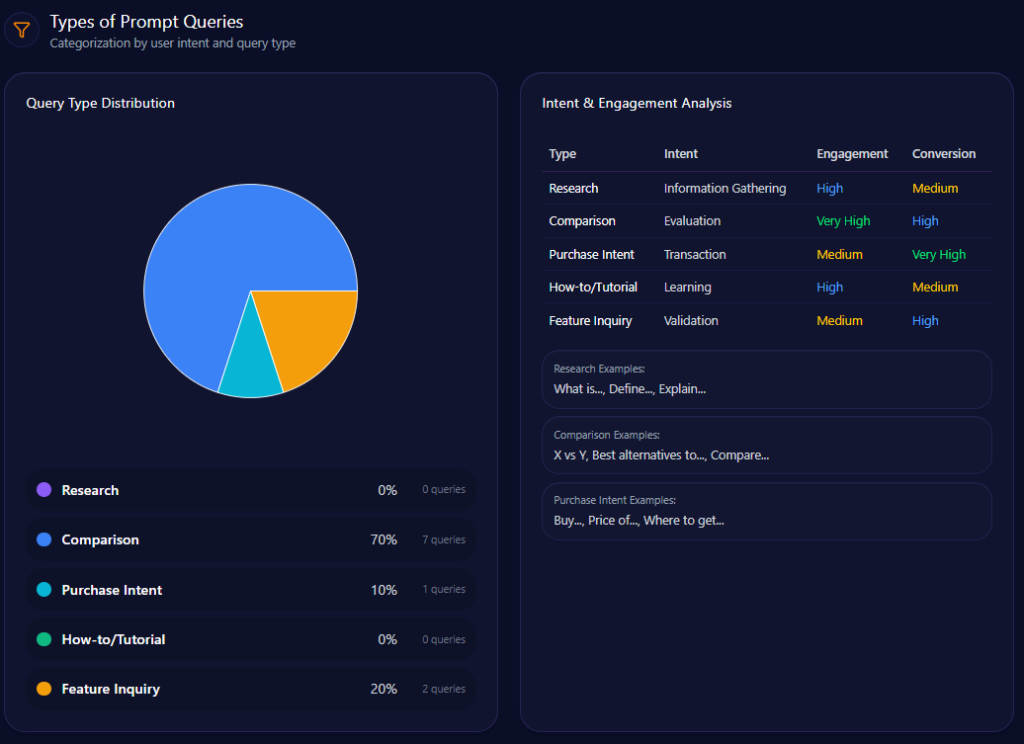Click the teal Purchase Intent legend dot
The width and height of the screenshot is (1024, 744).
pos(44,590)
